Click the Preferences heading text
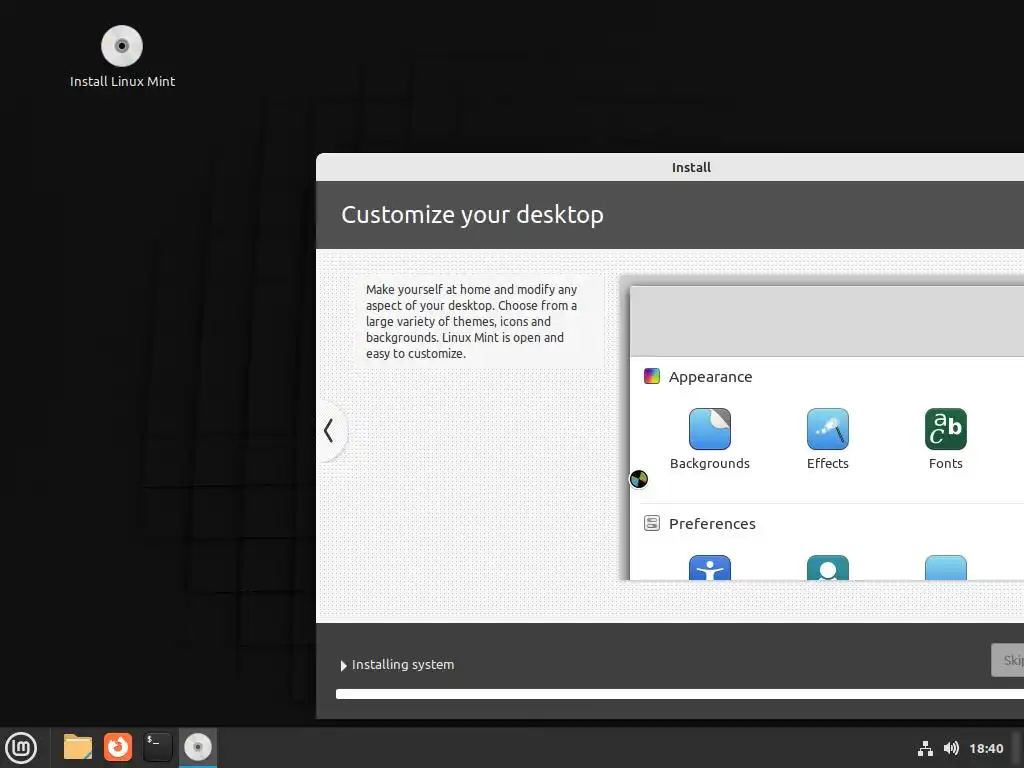The image size is (1024, 768). click(712, 524)
